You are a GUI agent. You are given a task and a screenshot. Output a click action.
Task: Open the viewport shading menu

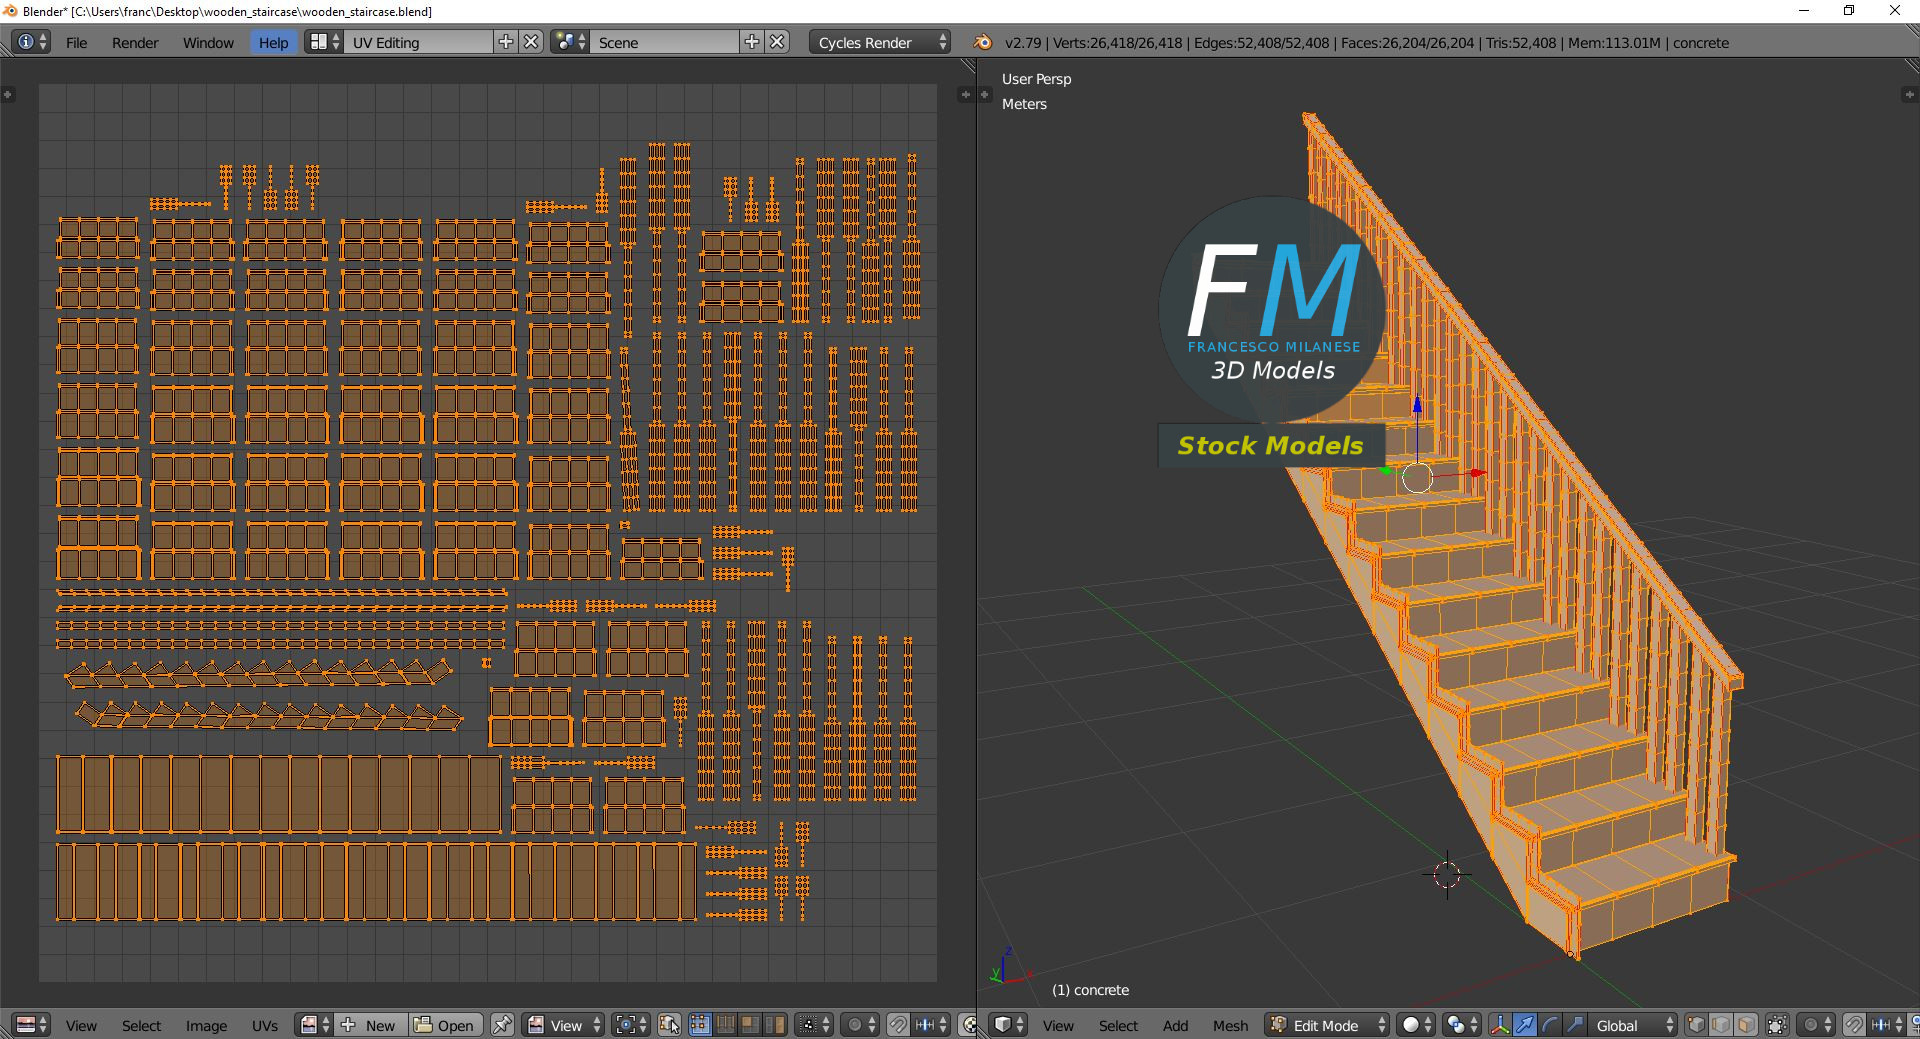1415,1025
